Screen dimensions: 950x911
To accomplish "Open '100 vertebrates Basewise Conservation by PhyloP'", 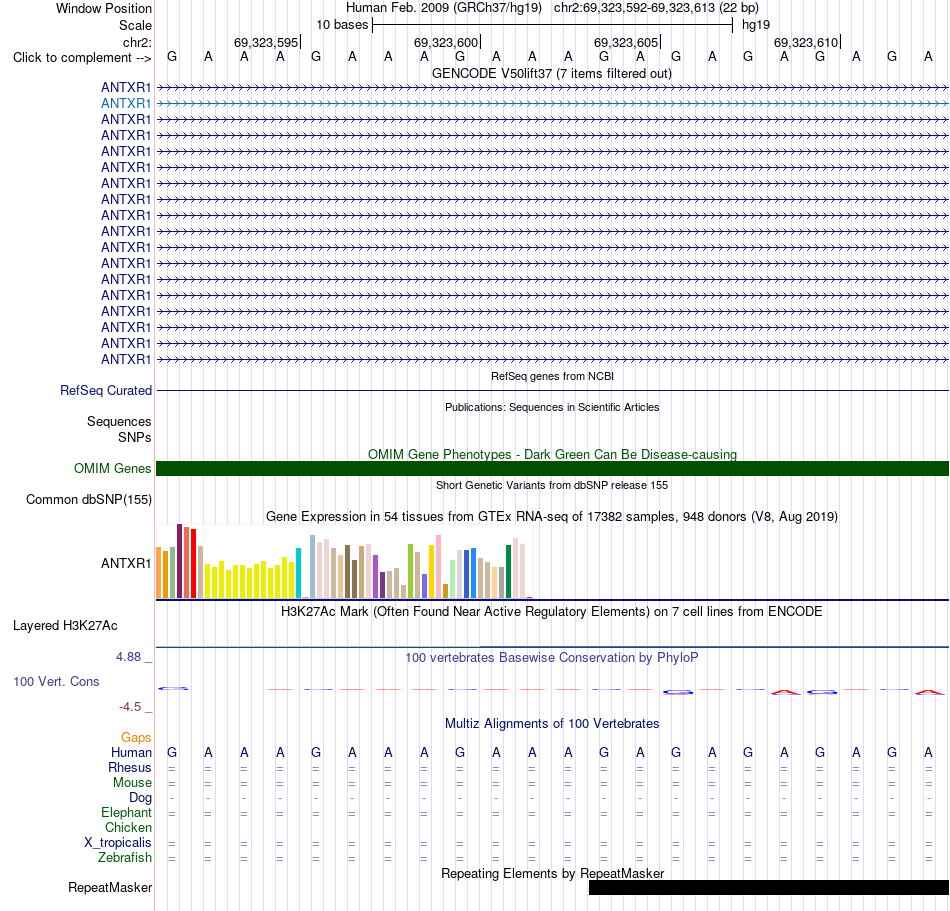I will [x=552, y=658].
